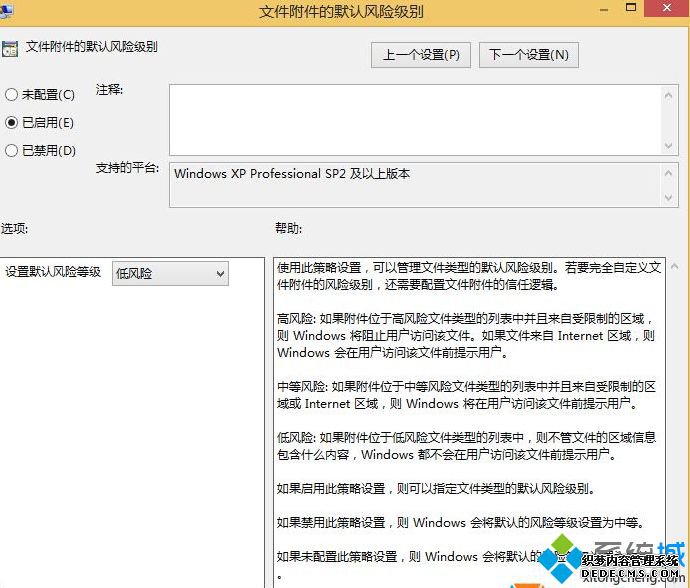
Task: Go to 下一个设置(N) next setting
Action: [529, 55]
